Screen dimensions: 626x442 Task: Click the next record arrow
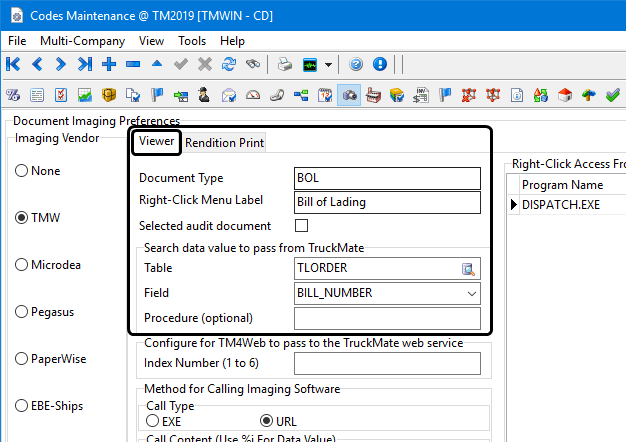coord(61,64)
